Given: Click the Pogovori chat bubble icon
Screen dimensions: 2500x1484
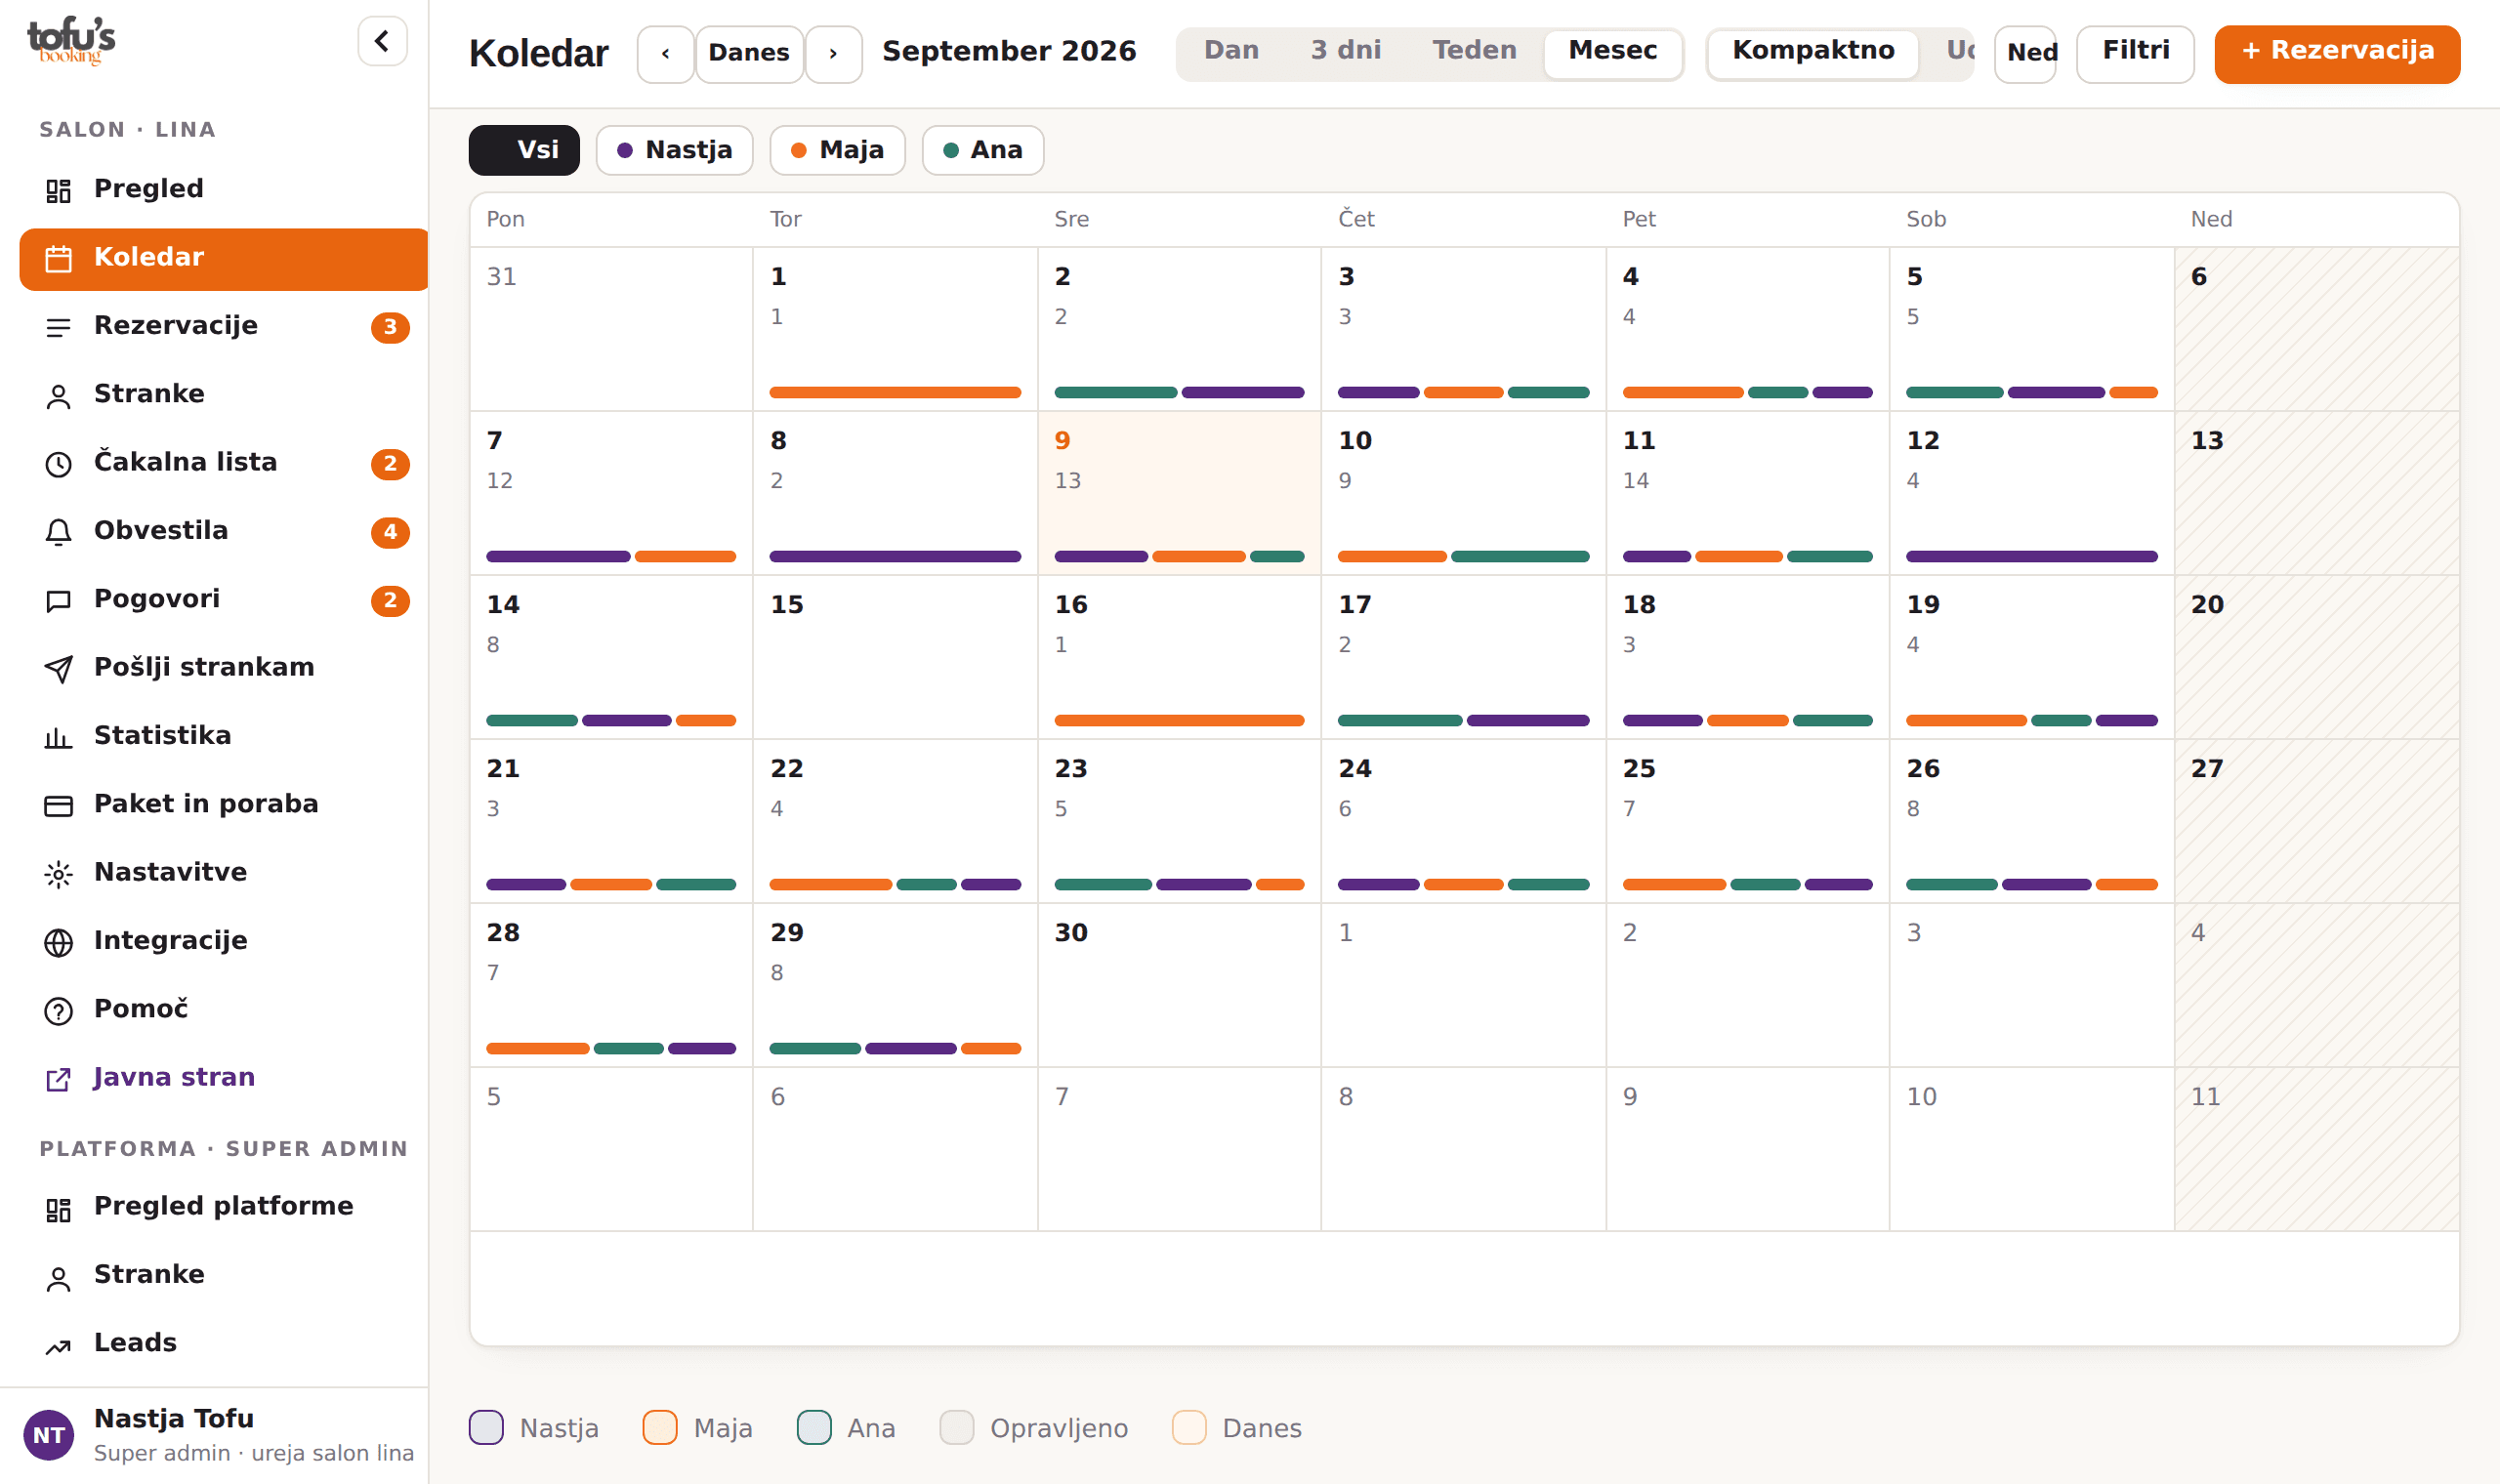Looking at the screenshot, I should coord(58,600).
